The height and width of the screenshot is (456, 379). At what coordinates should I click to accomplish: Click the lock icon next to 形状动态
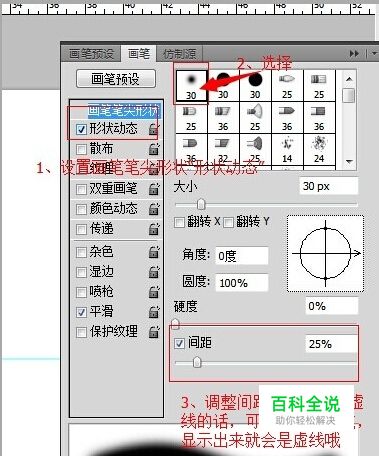(154, 129)
